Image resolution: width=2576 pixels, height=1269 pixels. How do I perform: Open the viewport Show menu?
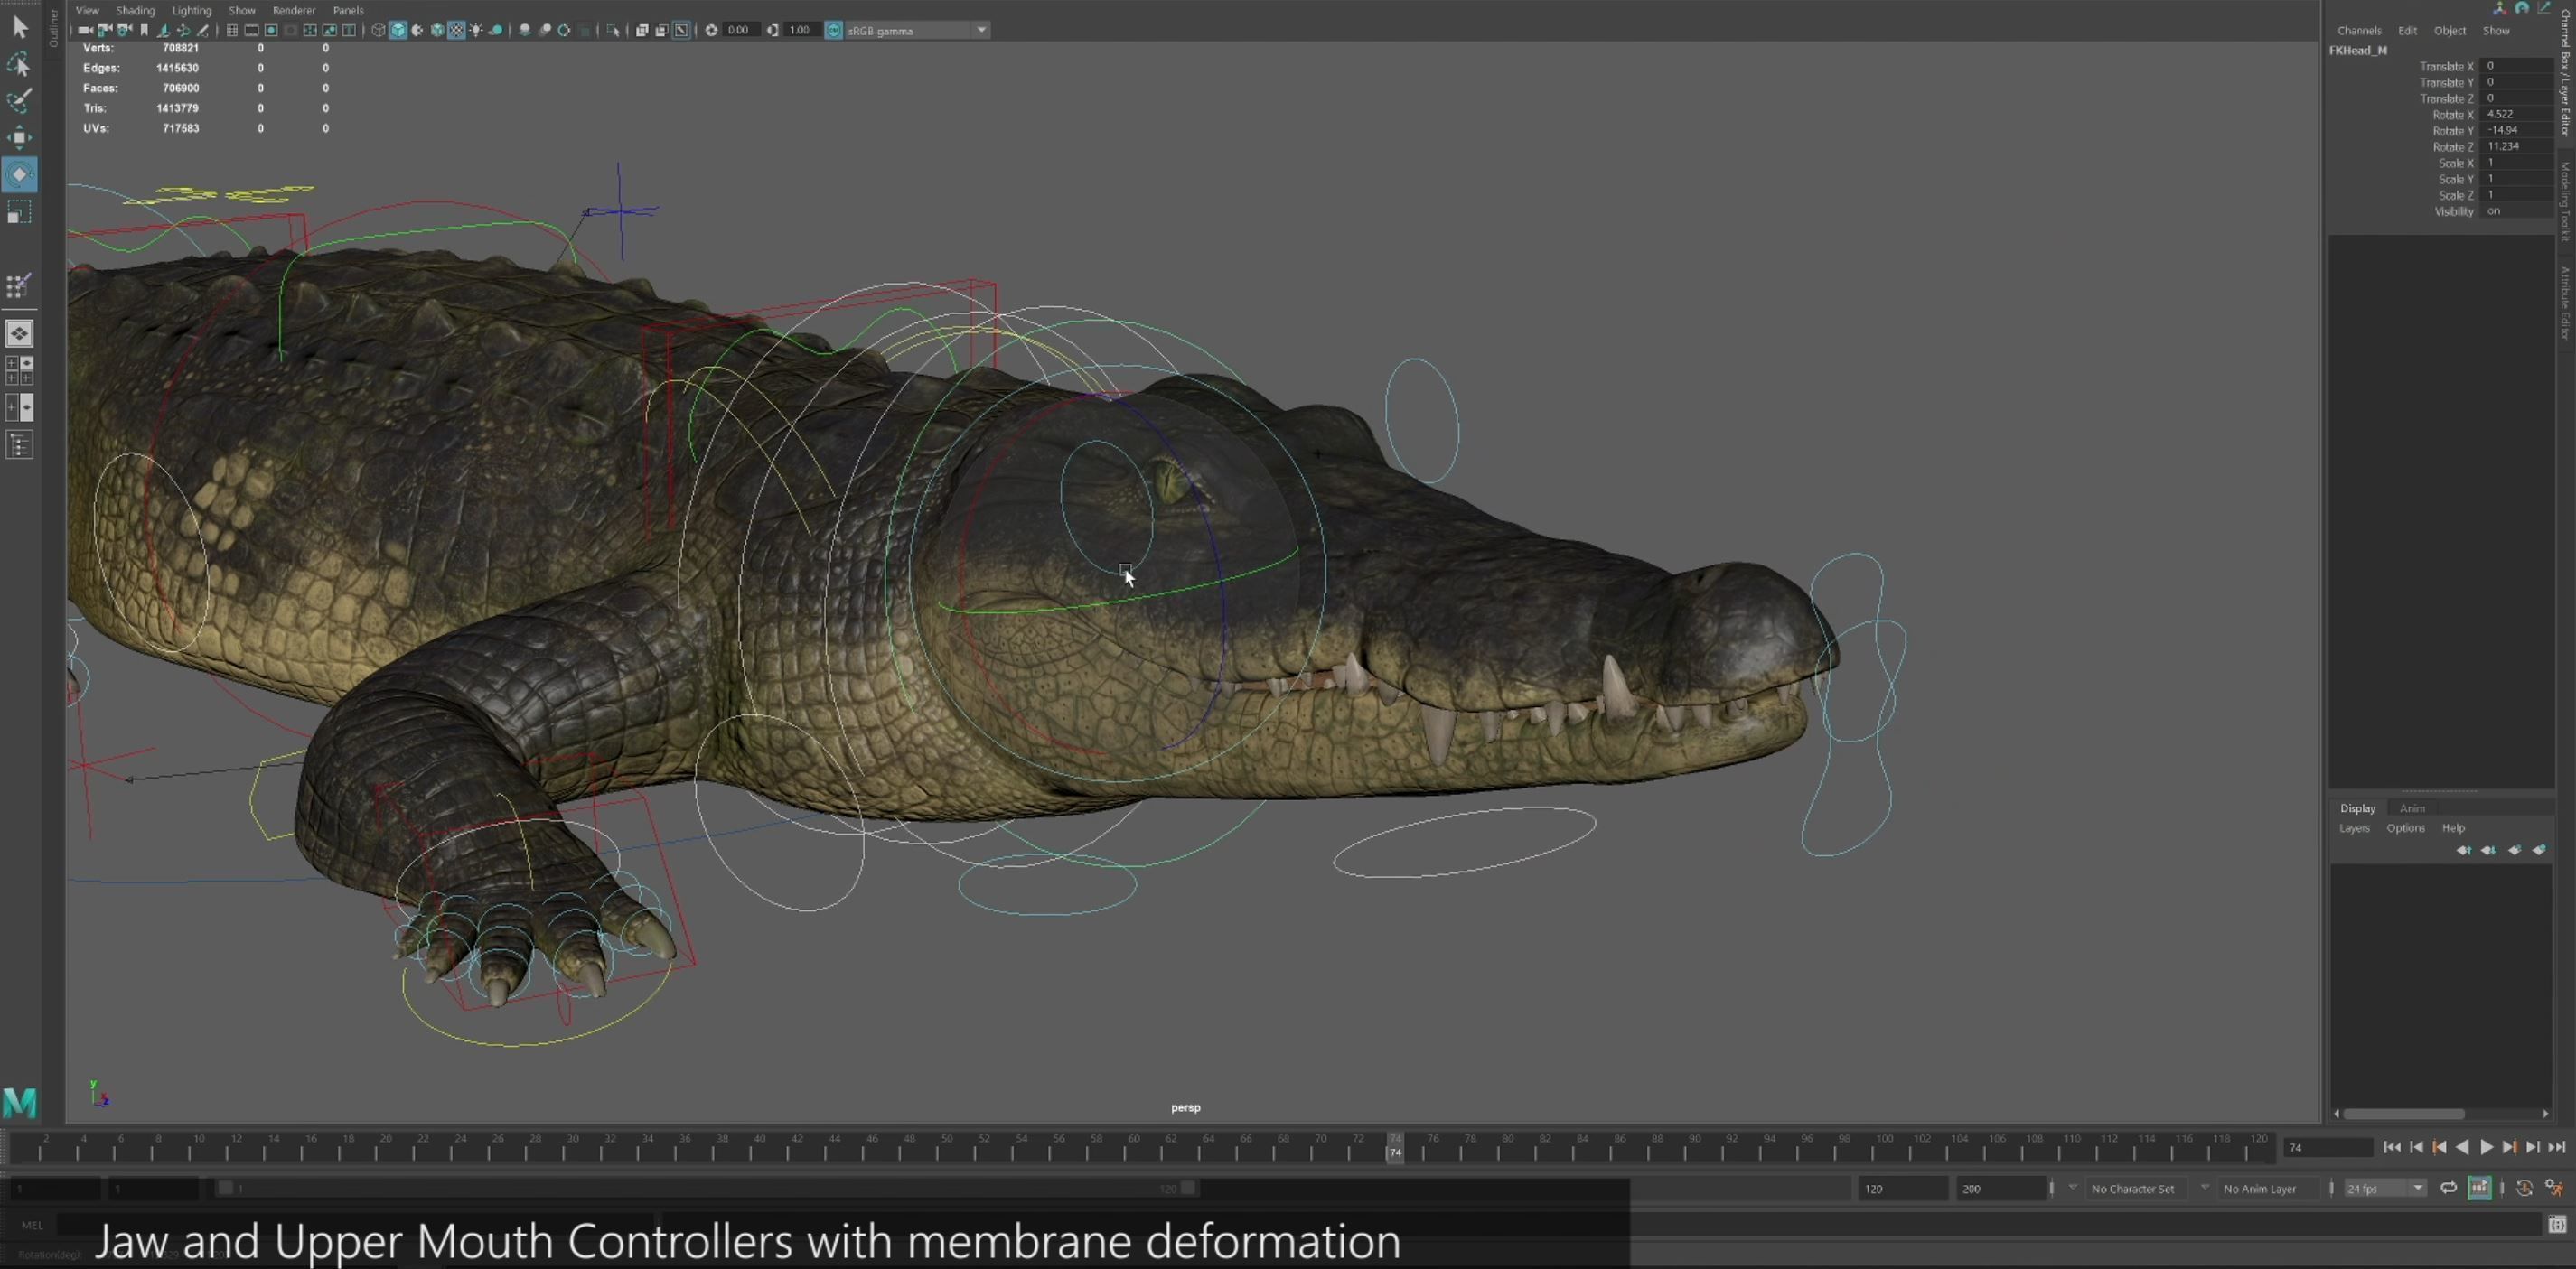[242, 10]
